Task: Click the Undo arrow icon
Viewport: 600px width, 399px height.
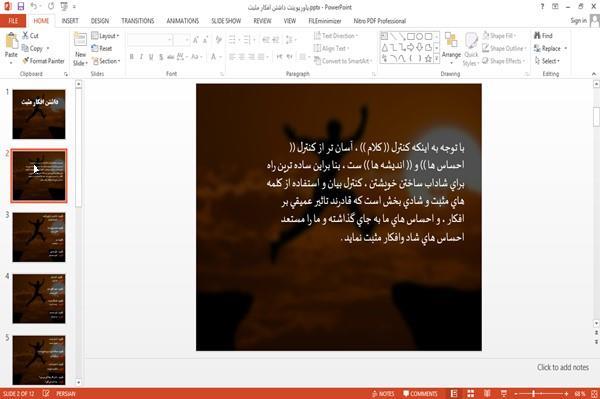Action: (34, 7)
